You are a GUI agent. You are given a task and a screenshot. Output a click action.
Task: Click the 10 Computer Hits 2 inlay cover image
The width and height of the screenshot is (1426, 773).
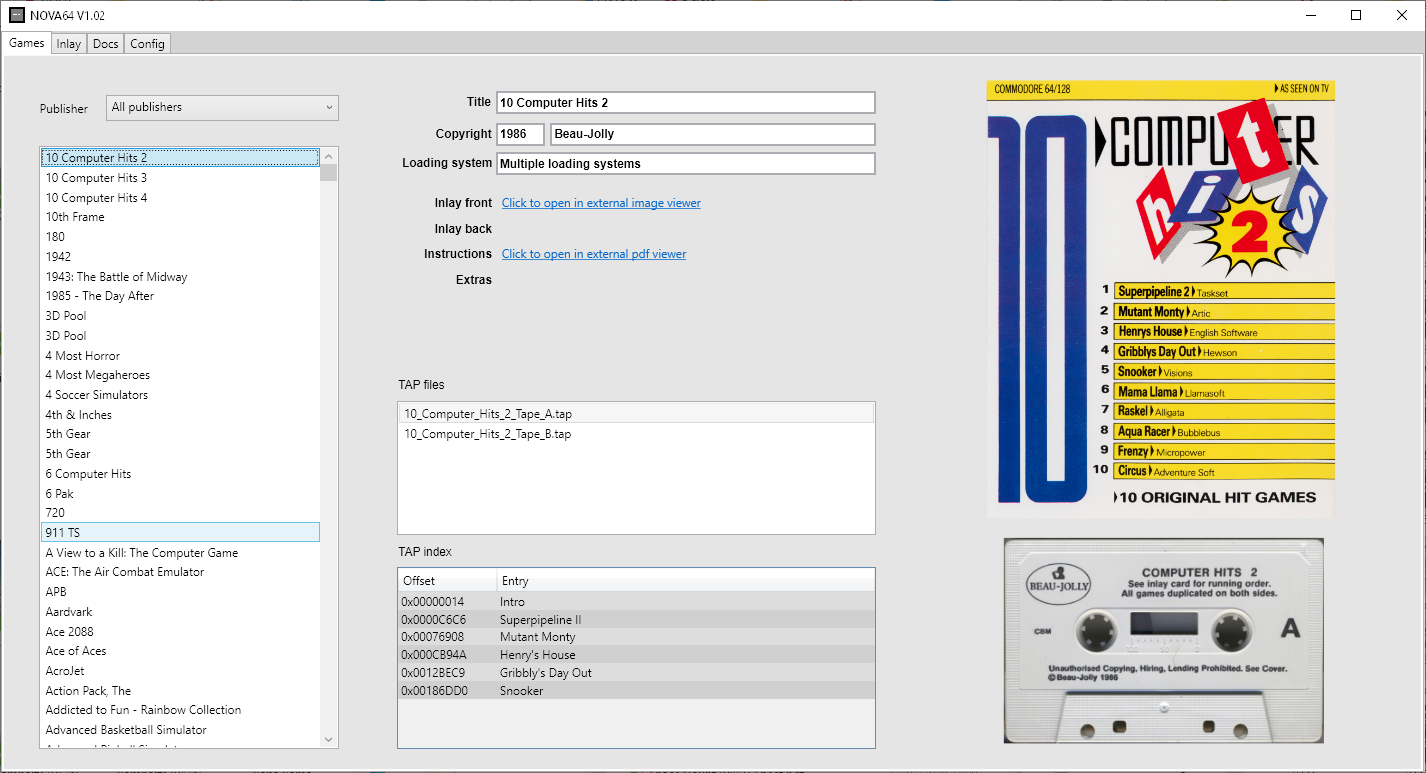coord(1161,299)
